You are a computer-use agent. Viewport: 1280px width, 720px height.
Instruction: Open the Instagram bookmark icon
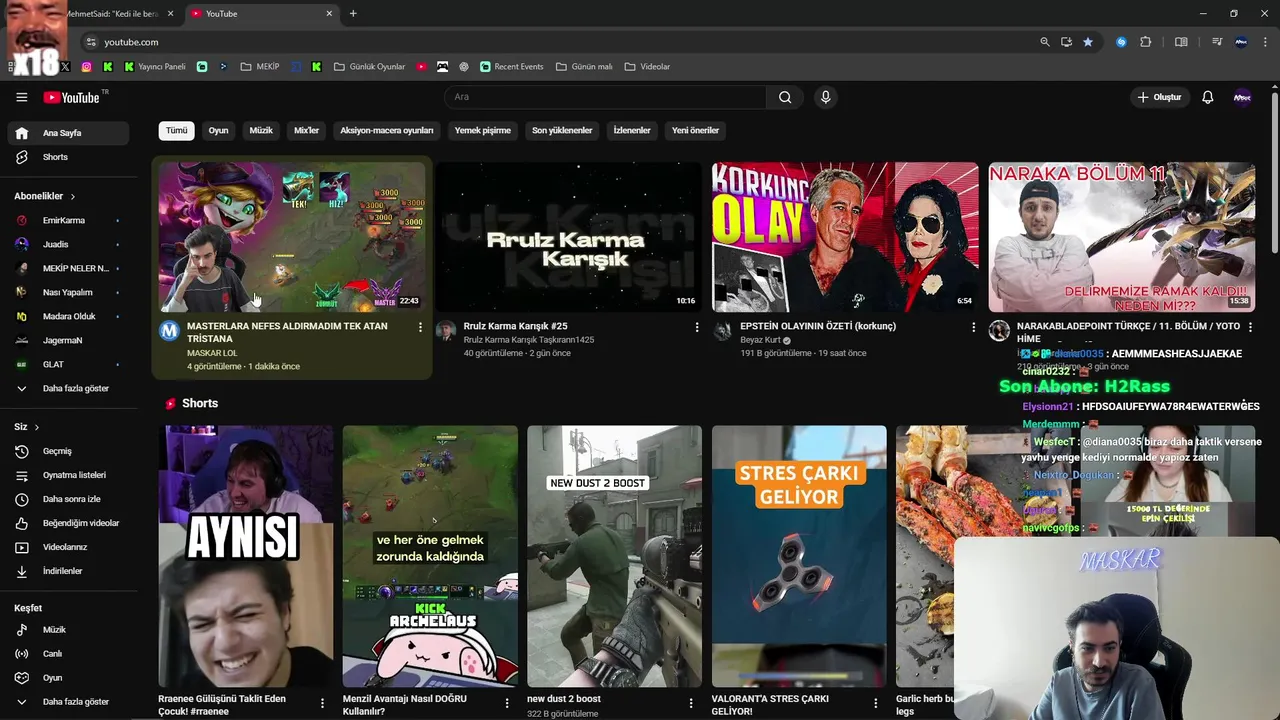pyautogui.click(x=87, y=67)
